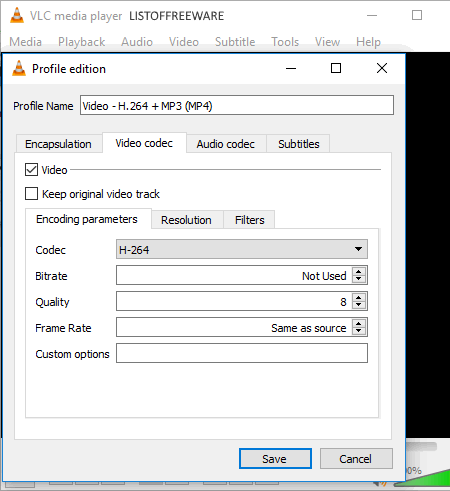Screen dimensions: 450x491
Task: Minimize the Profile edition dialog
Action: pos(291,68)
